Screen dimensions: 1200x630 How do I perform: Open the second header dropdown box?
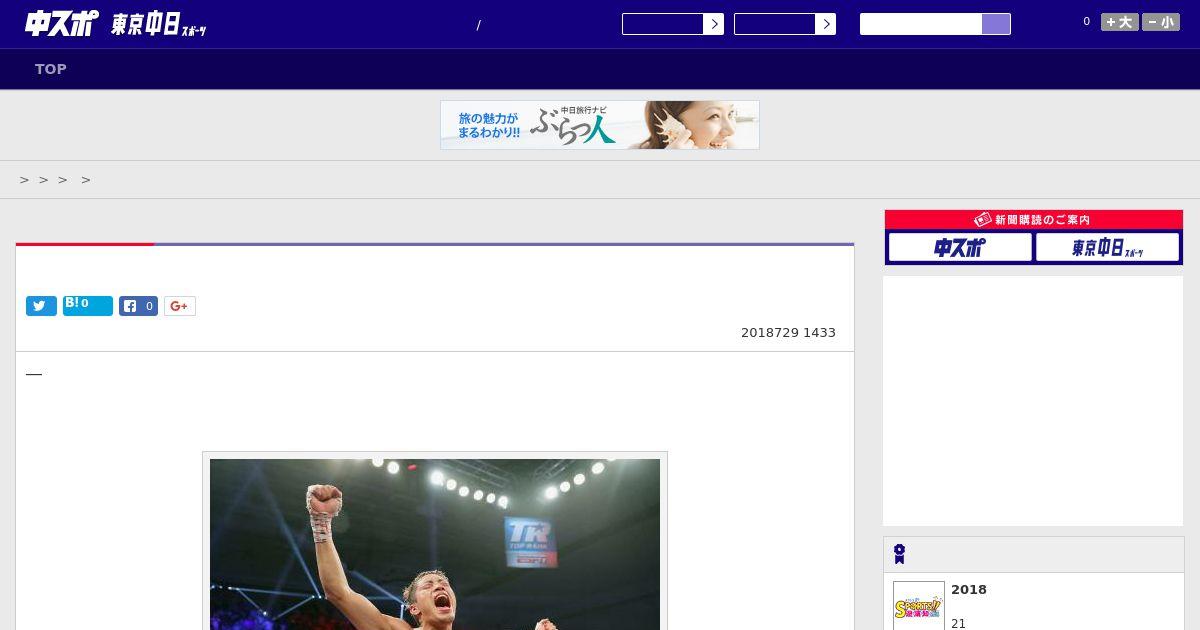click(x=774, y=24)
